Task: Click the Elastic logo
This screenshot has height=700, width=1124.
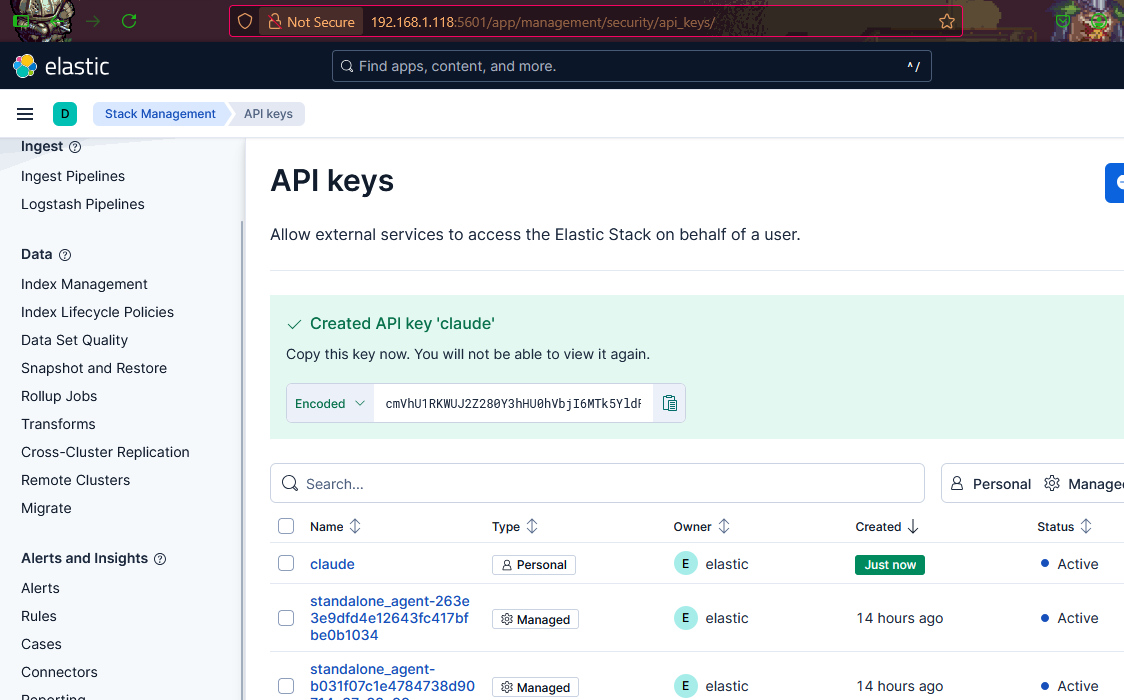Action: point(61,67)
